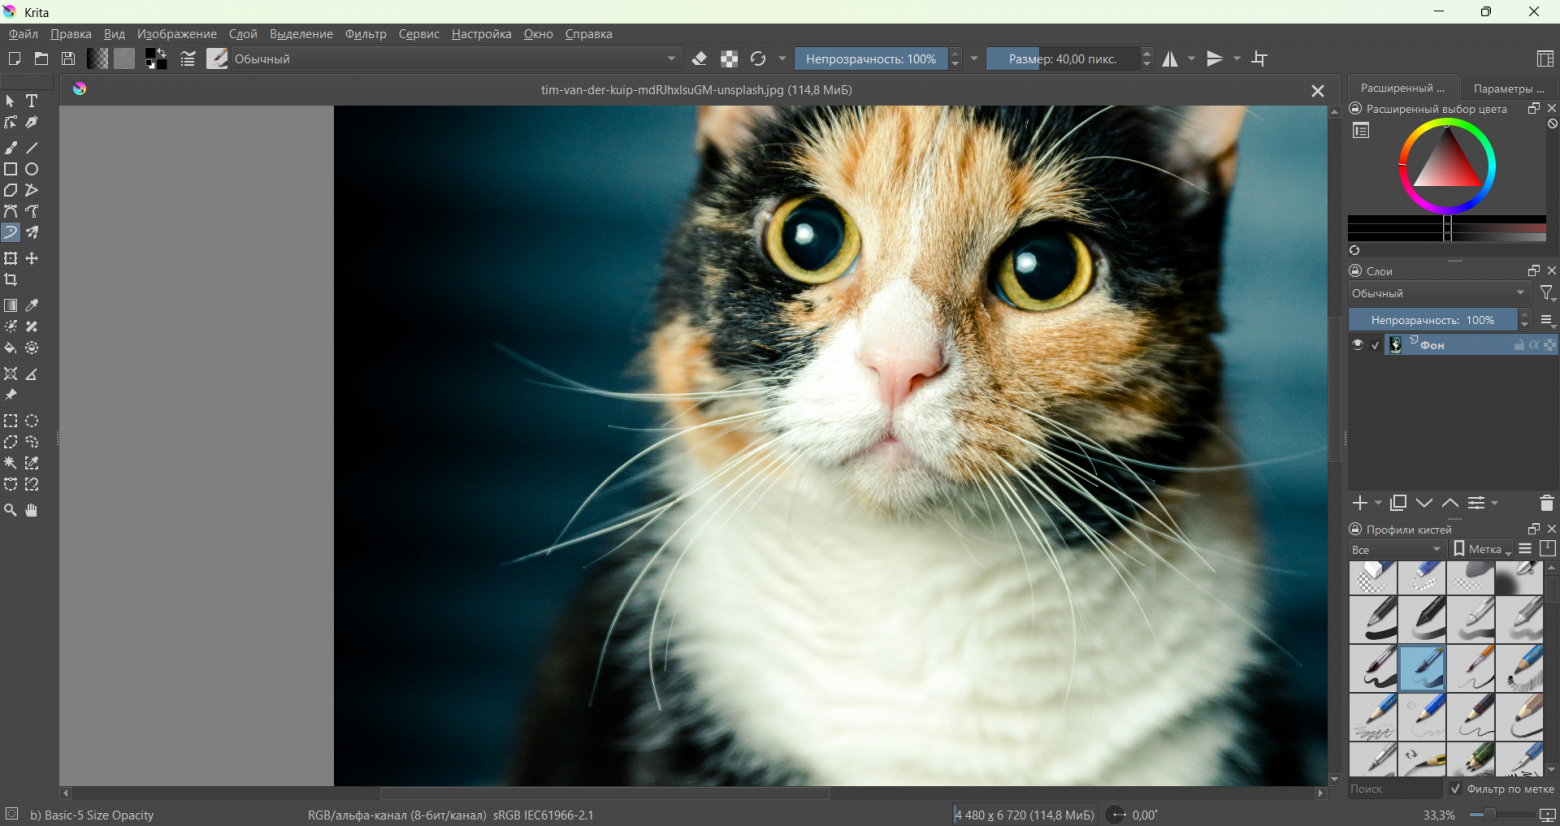Hide the Фон layer visibility
The width and height of the screenshot is (1560, 826).
[x=1357, y=344]
